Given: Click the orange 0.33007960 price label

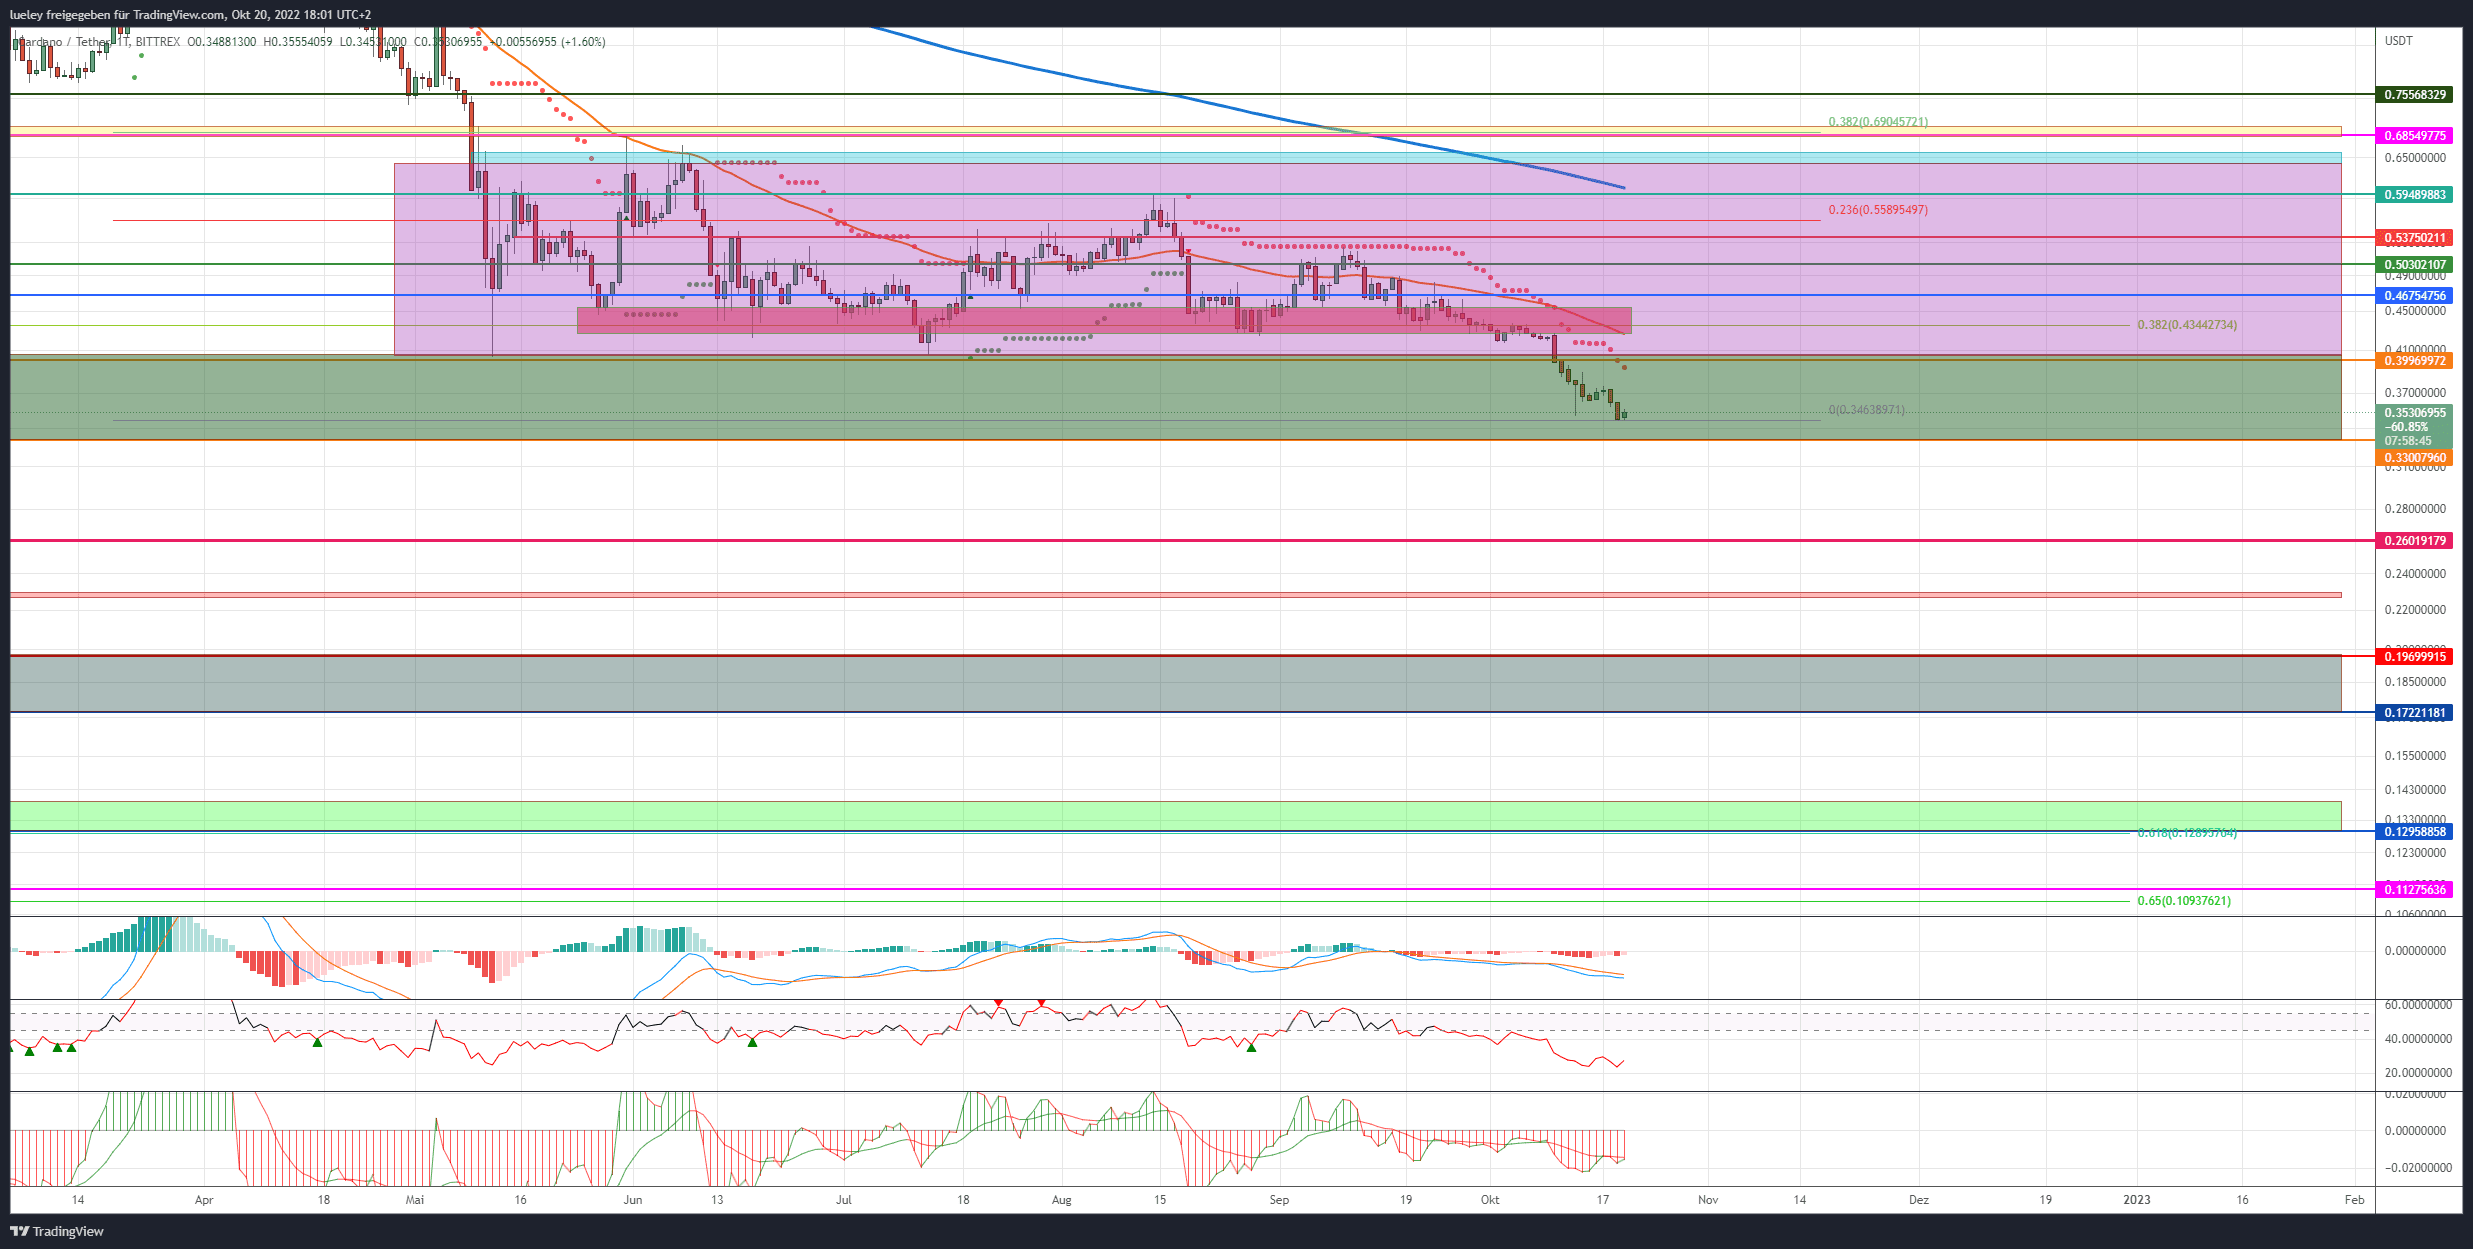Looking at the screenshot, I should click(x=2415, y=458).
